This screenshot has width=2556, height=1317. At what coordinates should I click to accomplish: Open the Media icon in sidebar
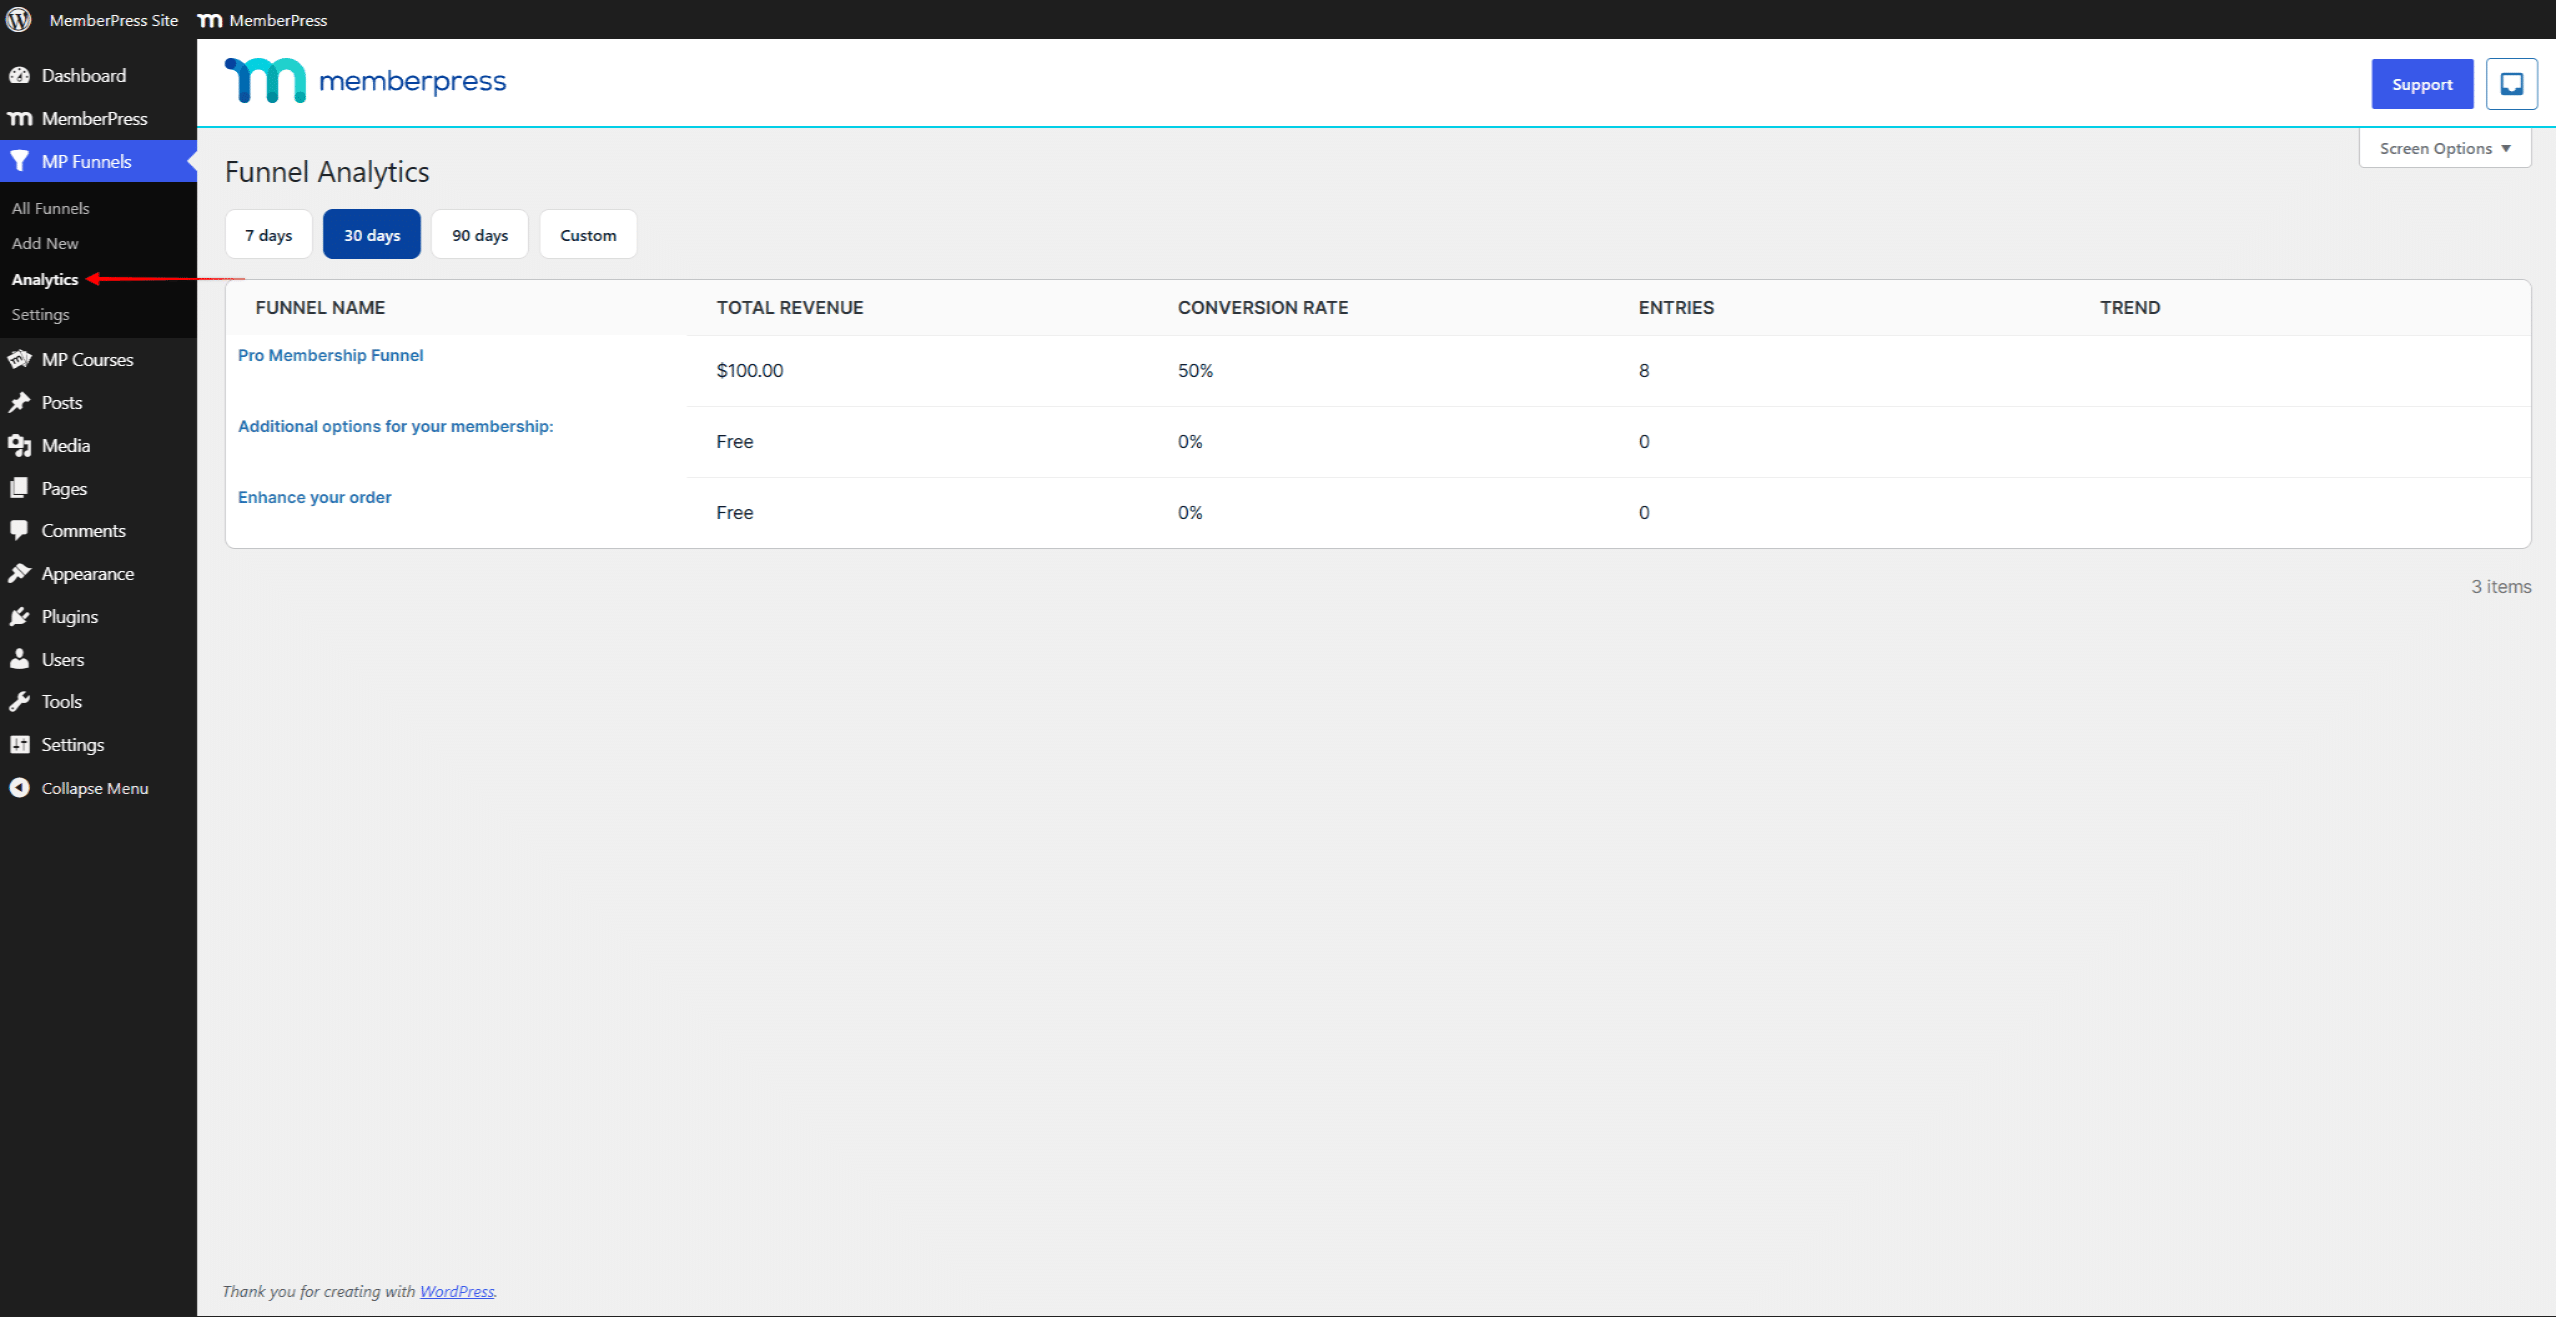click(19, 445)
